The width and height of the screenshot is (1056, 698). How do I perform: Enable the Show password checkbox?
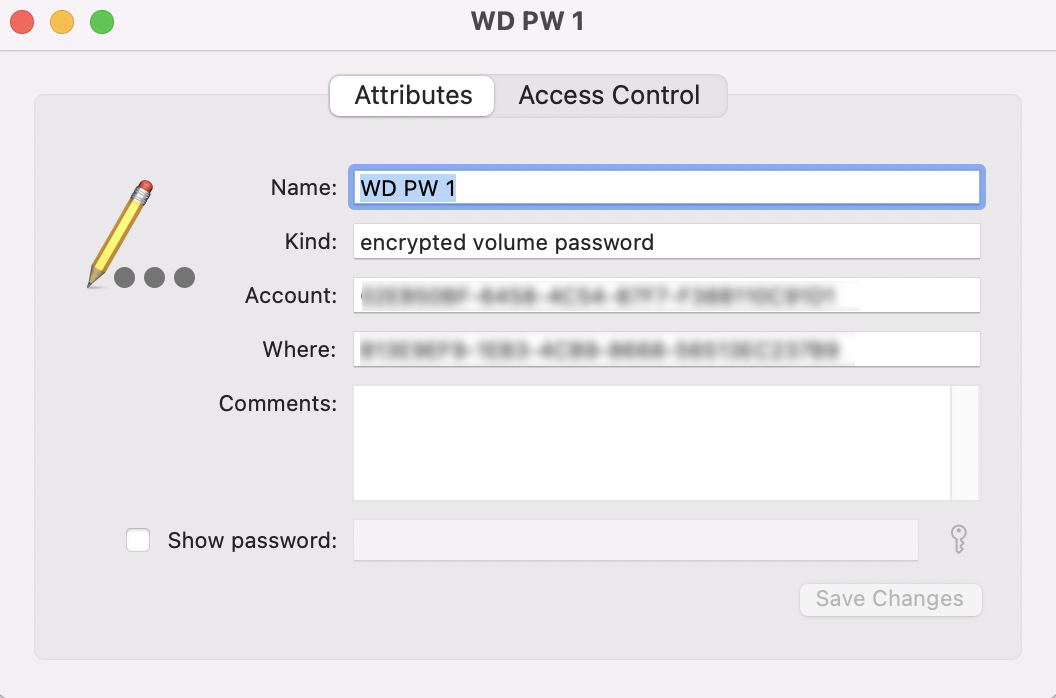138,541
